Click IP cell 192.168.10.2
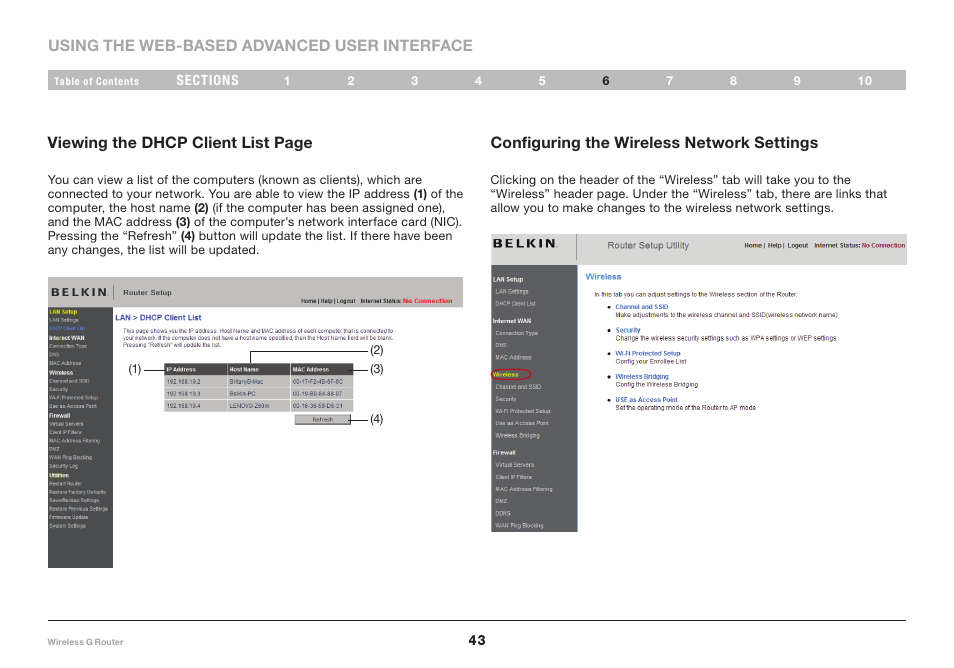This screenshot has width=954, height=668. click(196, 381)
